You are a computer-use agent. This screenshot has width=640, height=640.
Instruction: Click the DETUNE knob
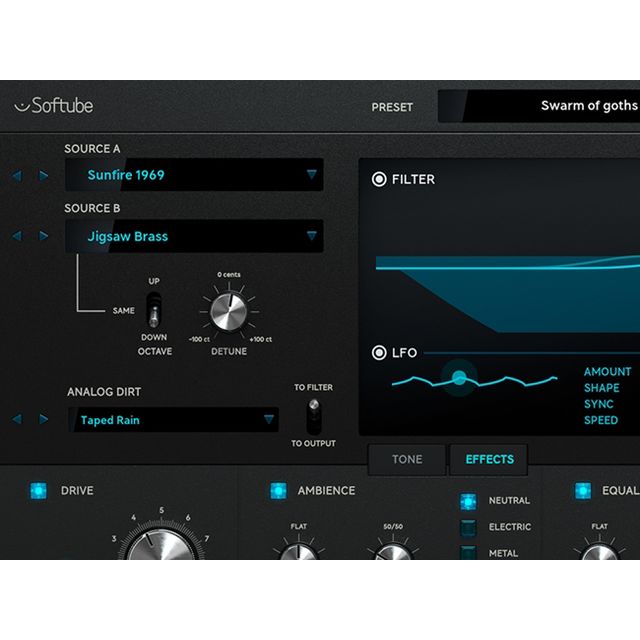click(229, 312)
